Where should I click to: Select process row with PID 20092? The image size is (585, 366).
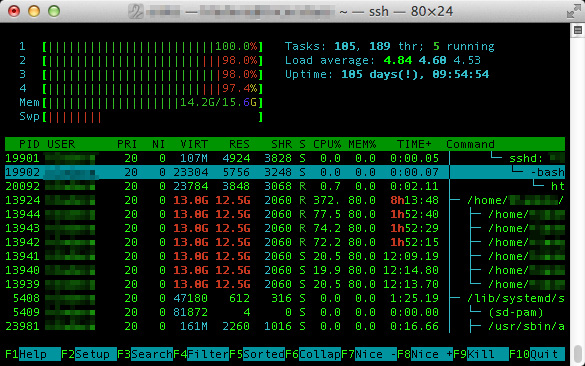pyautogui.click(x=285, y=186)
